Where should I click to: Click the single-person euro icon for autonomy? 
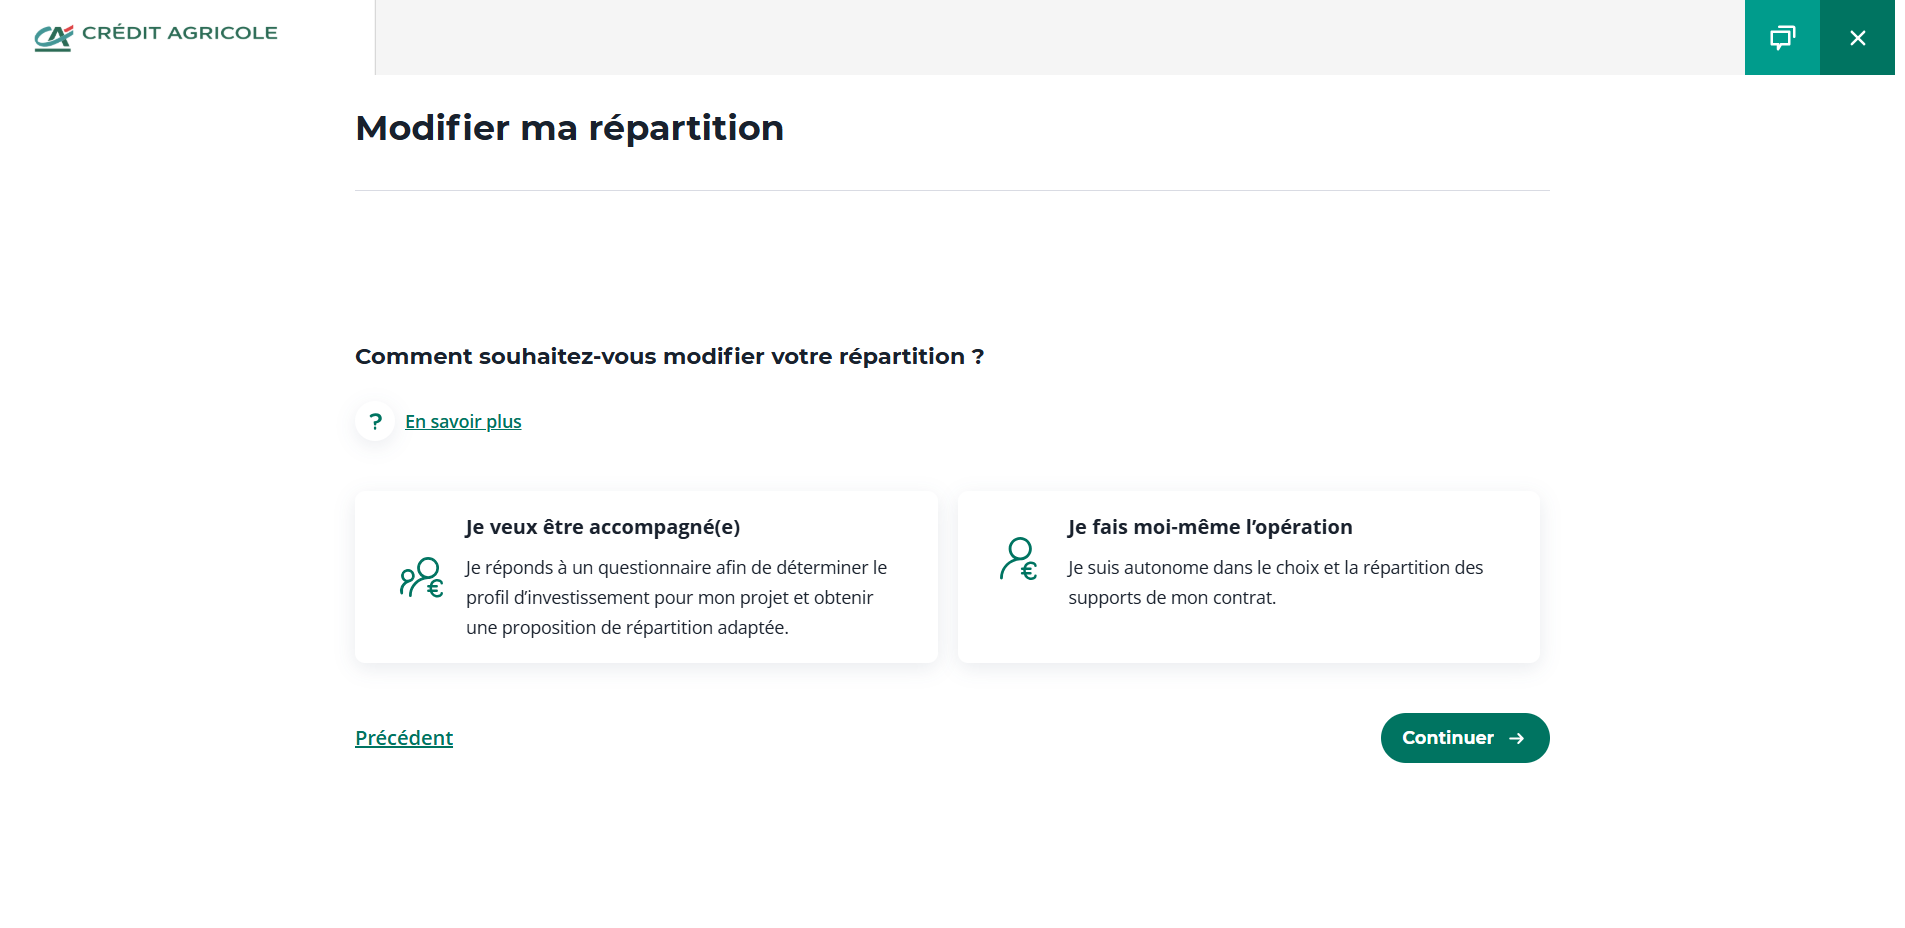click(1019, 559)
